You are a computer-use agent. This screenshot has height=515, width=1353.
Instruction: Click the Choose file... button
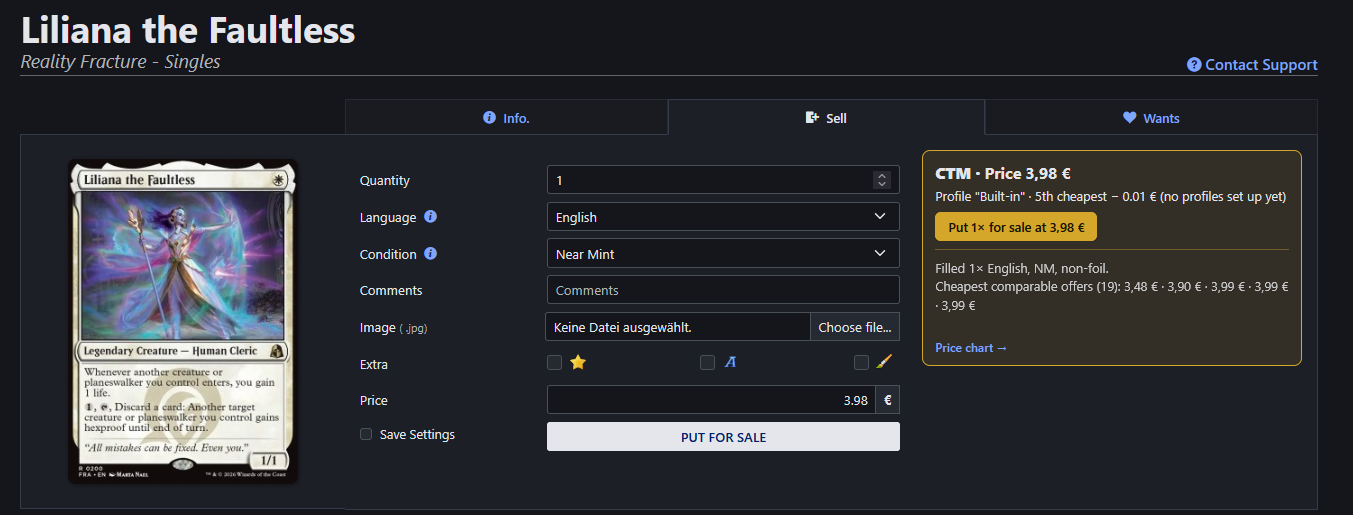(x=855, y=327)
